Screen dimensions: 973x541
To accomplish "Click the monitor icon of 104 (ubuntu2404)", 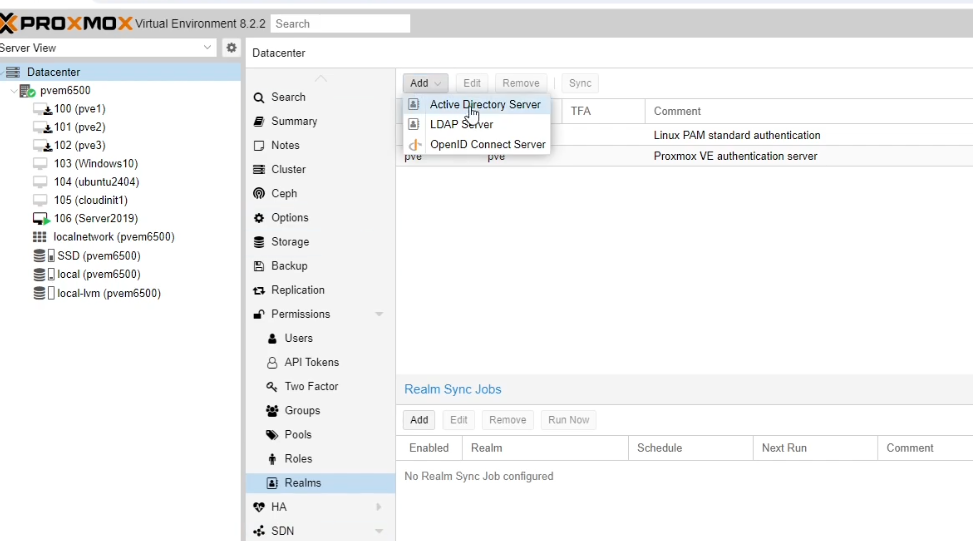I will (x=40, y=182).
